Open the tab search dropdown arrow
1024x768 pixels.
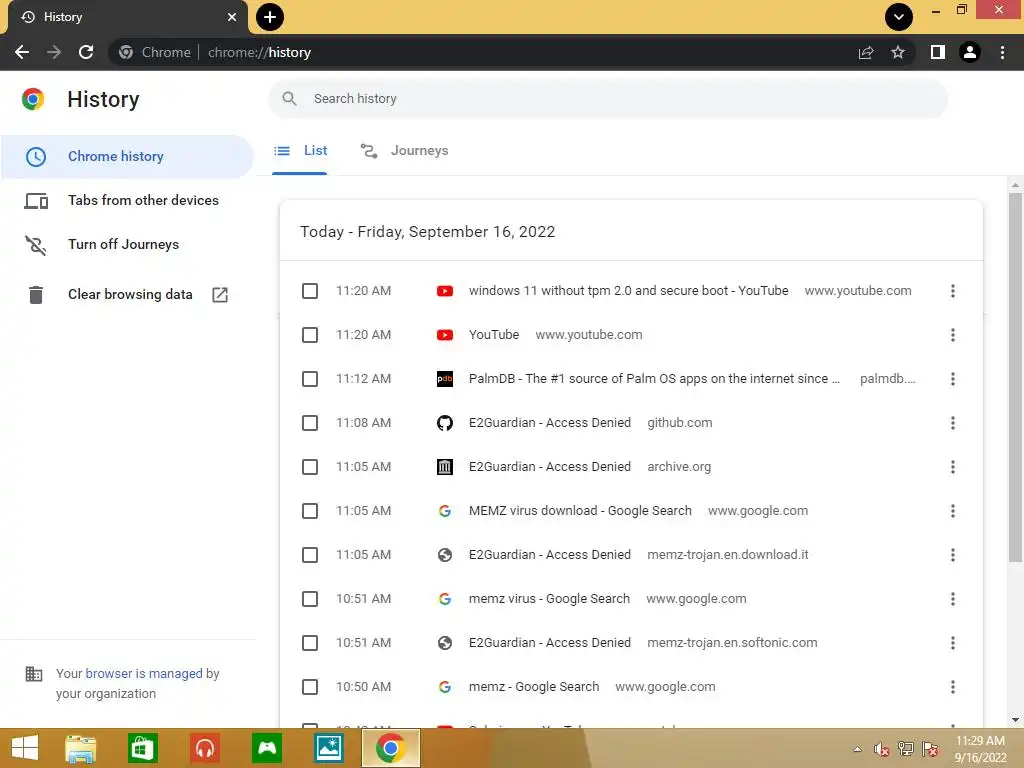899,17
